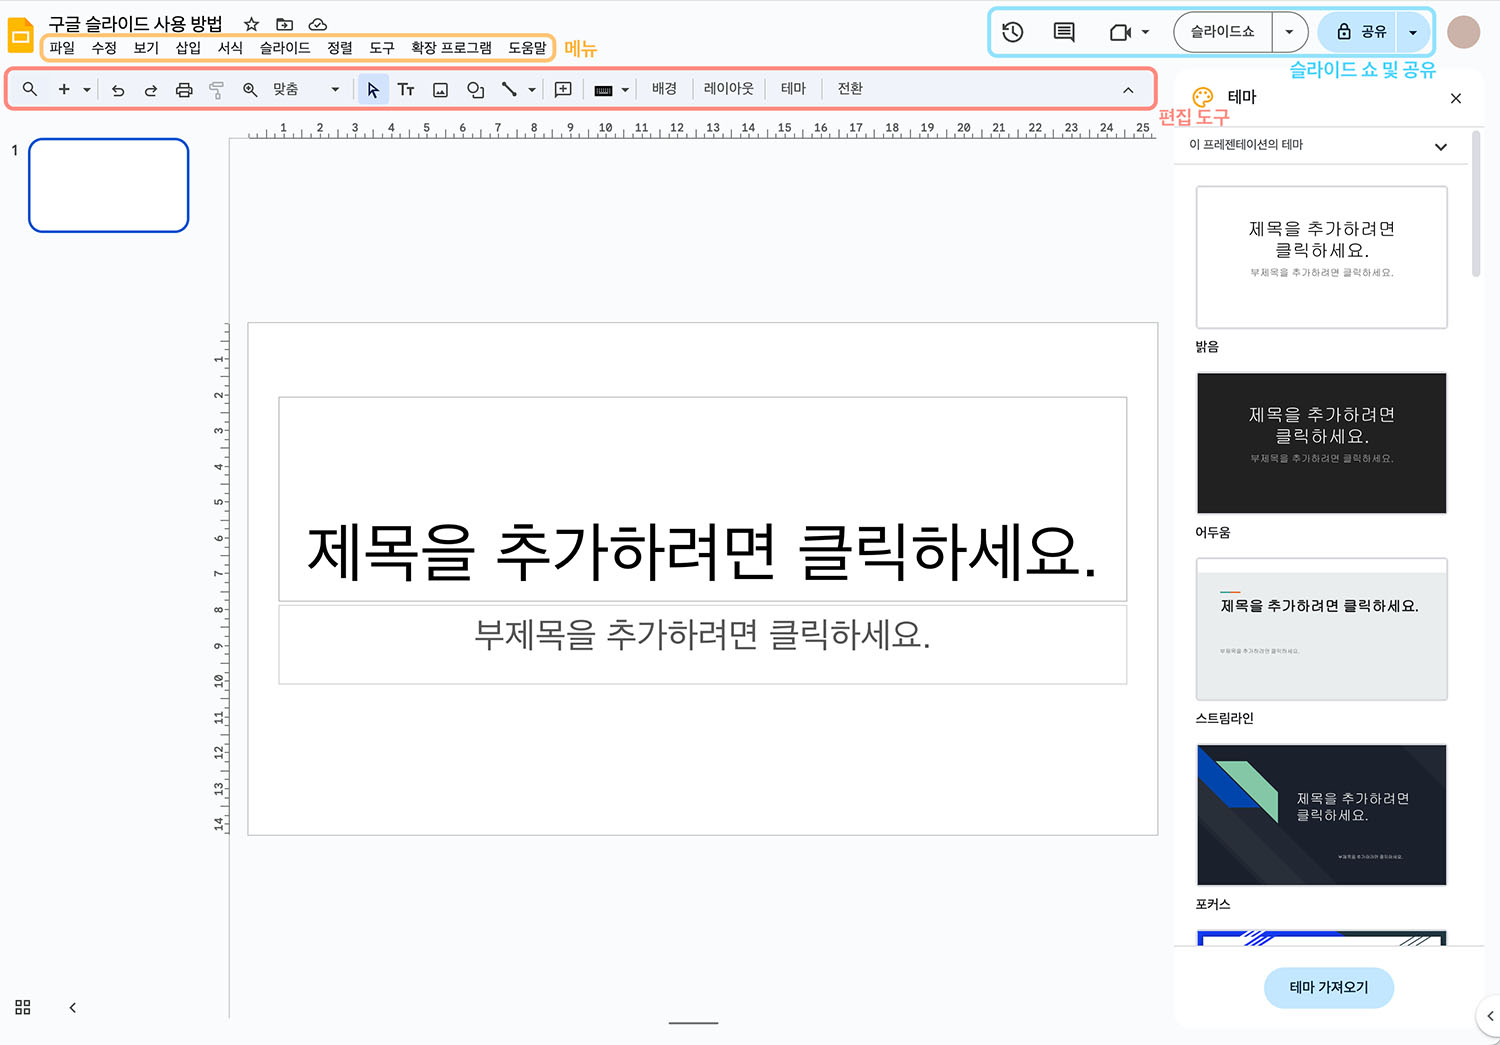This screenshot has height=1045, width=1500.
Task: Collapse the toolbar with up chevron
Action: click(x=1128, y=90)
